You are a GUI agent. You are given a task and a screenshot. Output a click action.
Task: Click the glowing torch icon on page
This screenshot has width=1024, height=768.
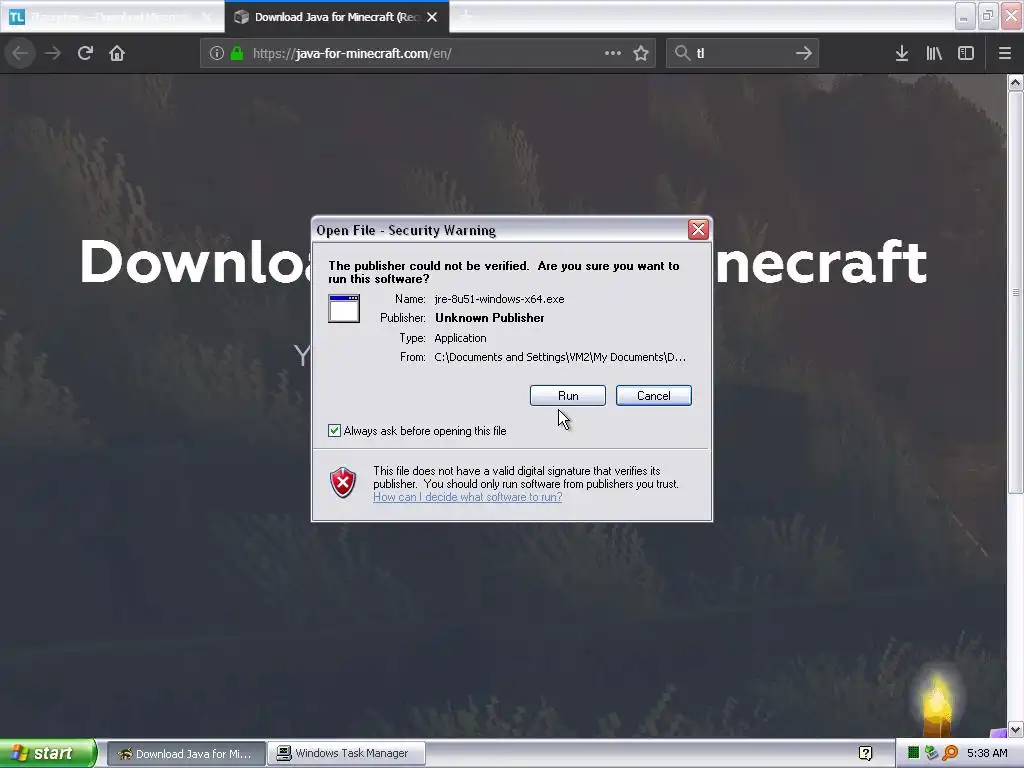point(937,707)
